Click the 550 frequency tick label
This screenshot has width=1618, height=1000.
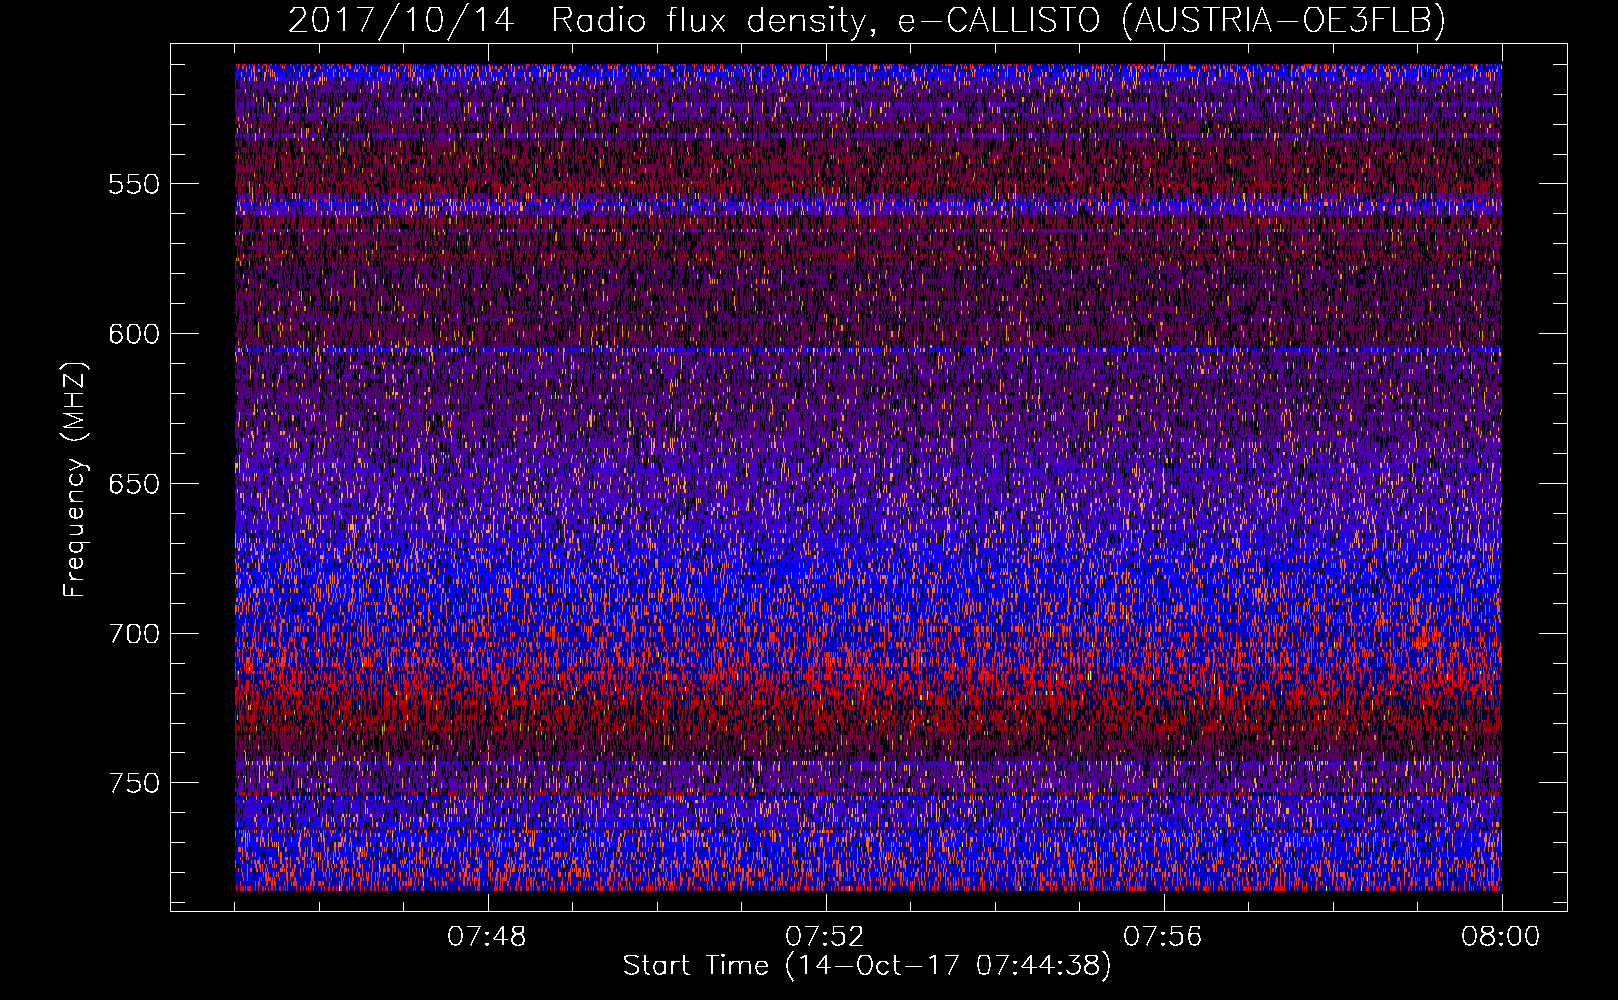point(133,184)
